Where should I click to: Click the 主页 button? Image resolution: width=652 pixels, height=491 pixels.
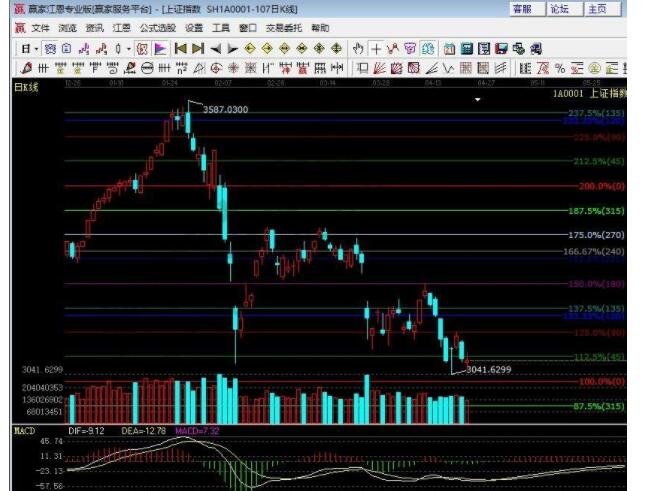click(x=597, y=9)
